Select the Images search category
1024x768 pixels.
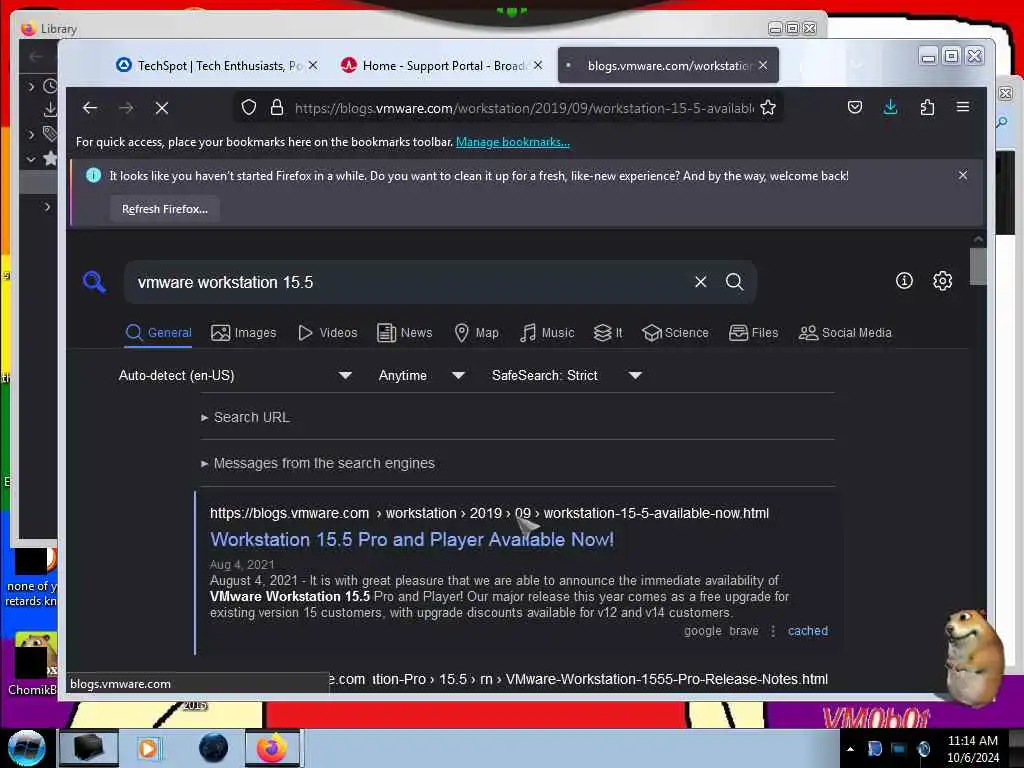pyautogui.click(x=244, y=333)
